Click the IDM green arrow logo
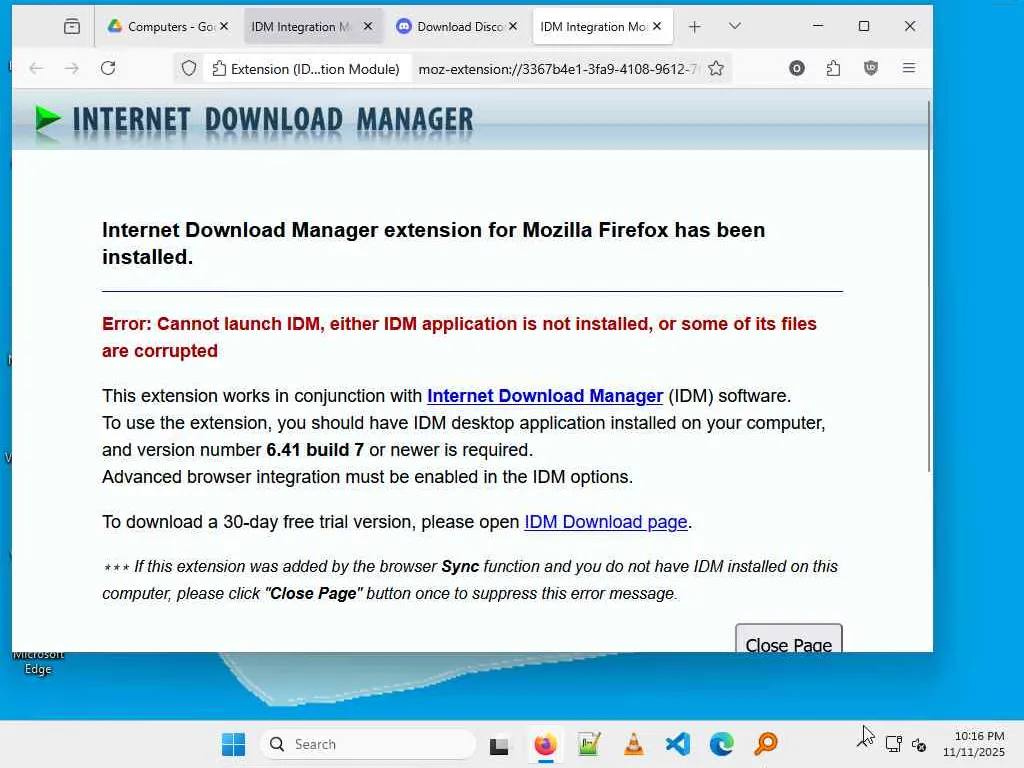1024x768 pixels. point(48,120)
